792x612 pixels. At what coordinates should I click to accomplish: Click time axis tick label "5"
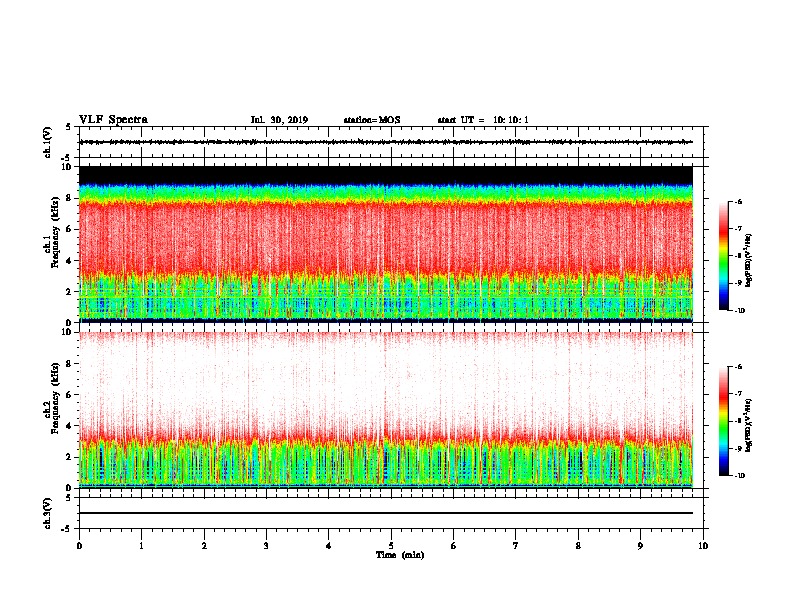pyautogui.click(x=391, y=546)
